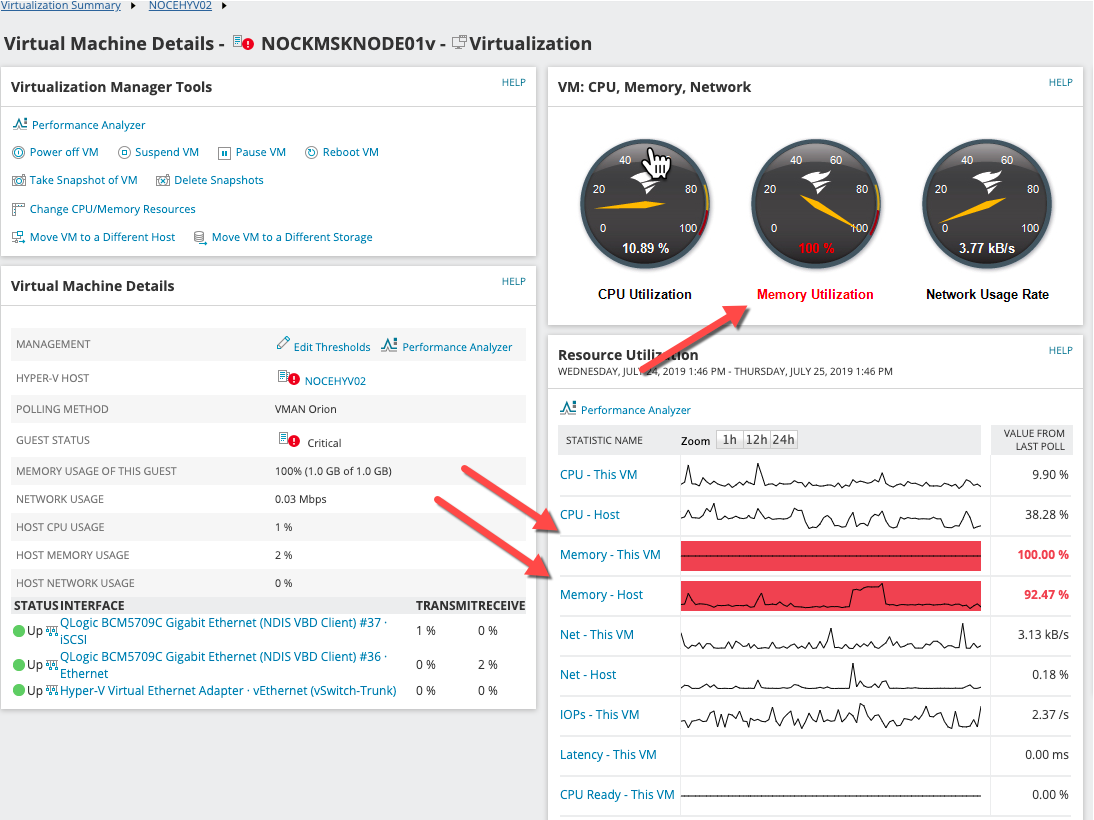
Task: Click the red Memory - This VM sparkline chart
Action: click(x=831, y=556)
